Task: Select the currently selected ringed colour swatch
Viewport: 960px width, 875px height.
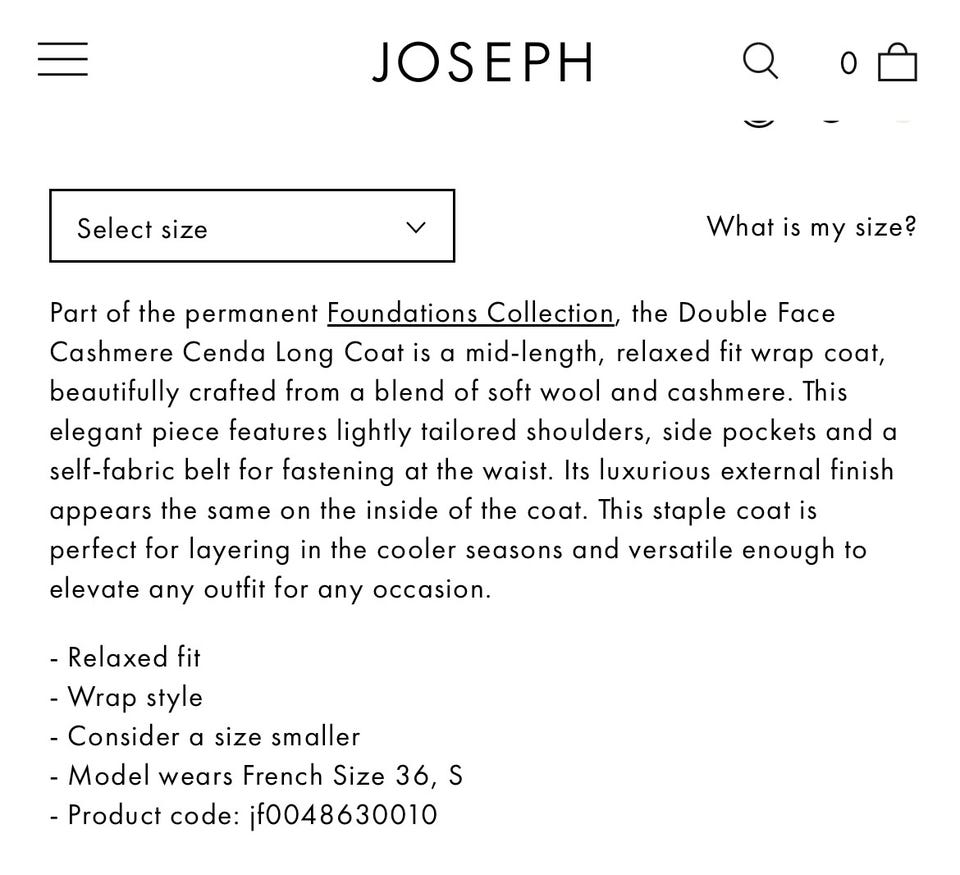Action: tap(759, 118)
